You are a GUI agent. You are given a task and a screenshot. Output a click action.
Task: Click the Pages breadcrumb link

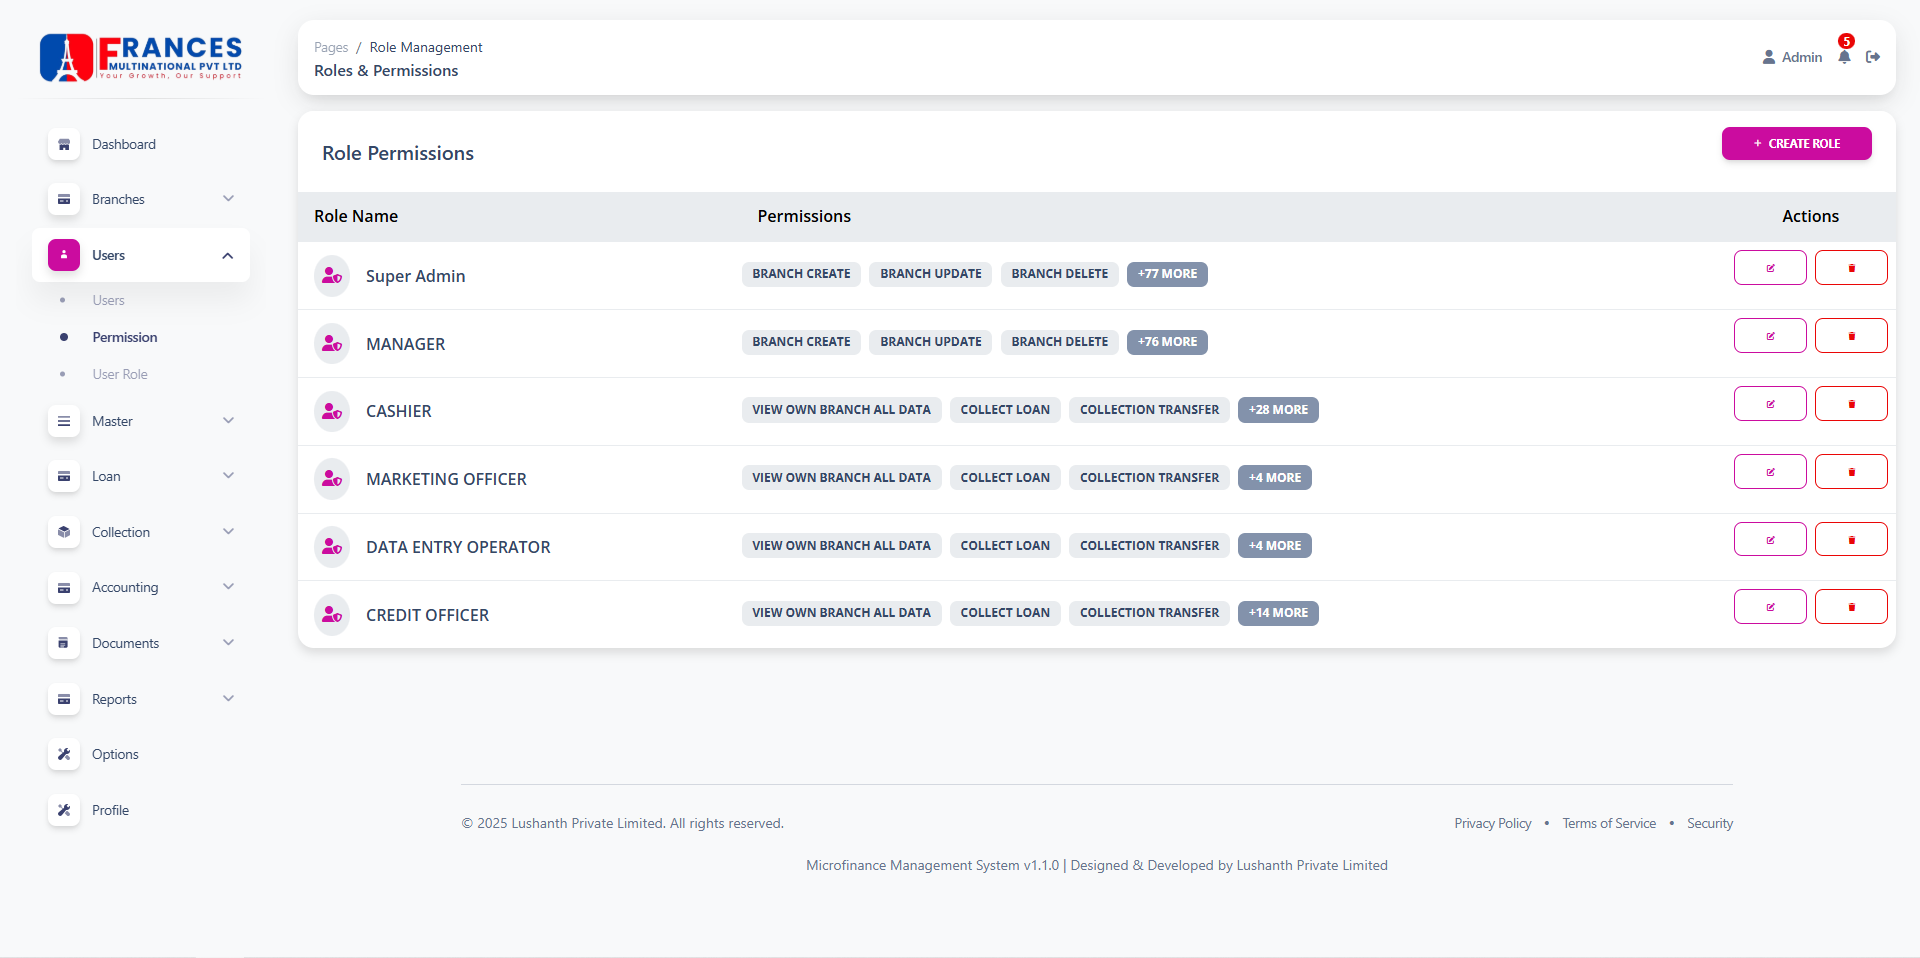(331, 47)
